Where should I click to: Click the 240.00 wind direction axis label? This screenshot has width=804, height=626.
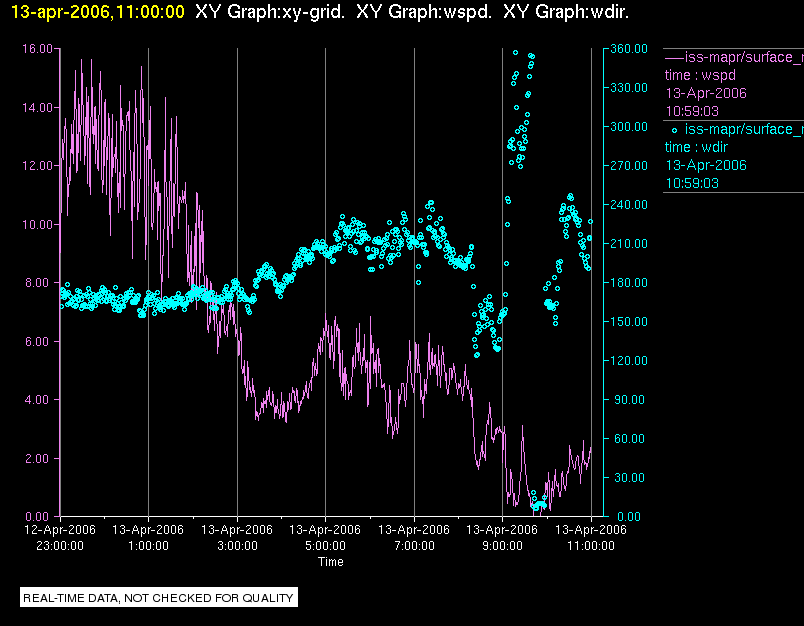[629, 205]
